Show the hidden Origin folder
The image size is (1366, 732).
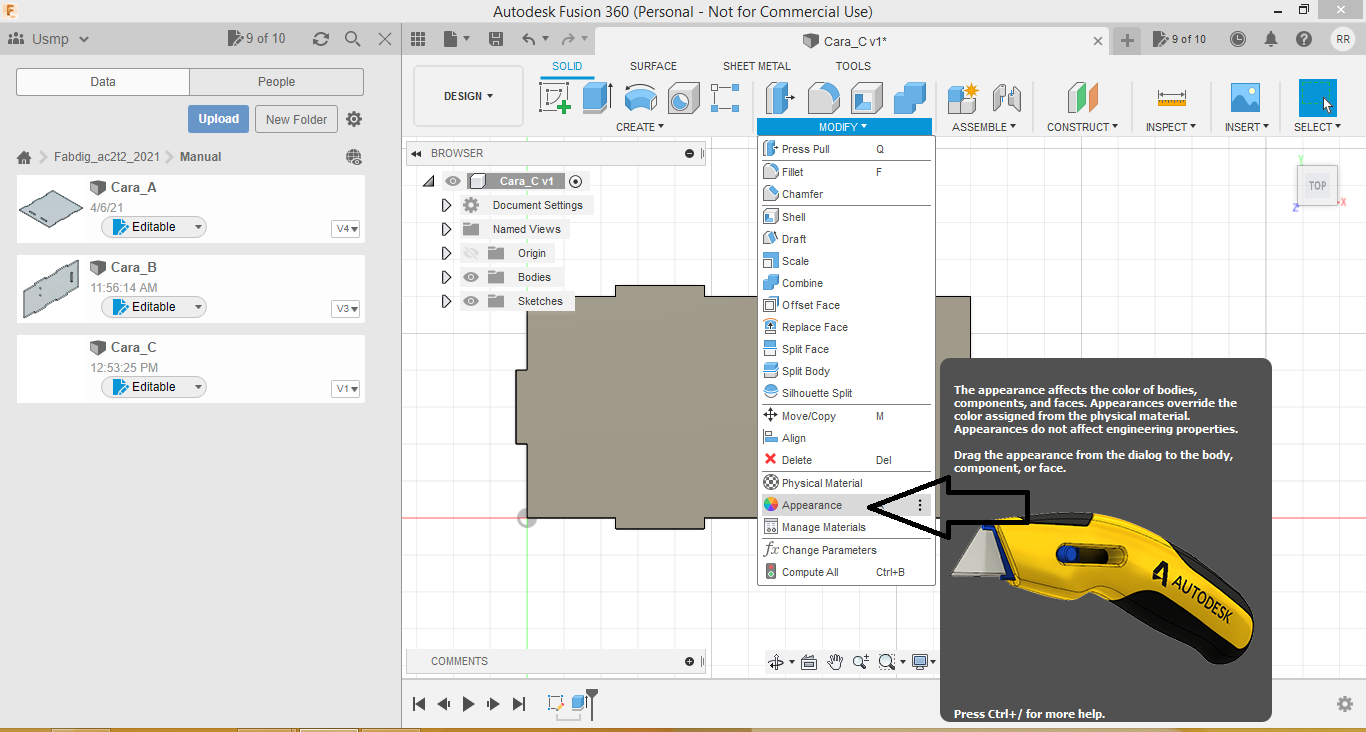click(471, 253)
